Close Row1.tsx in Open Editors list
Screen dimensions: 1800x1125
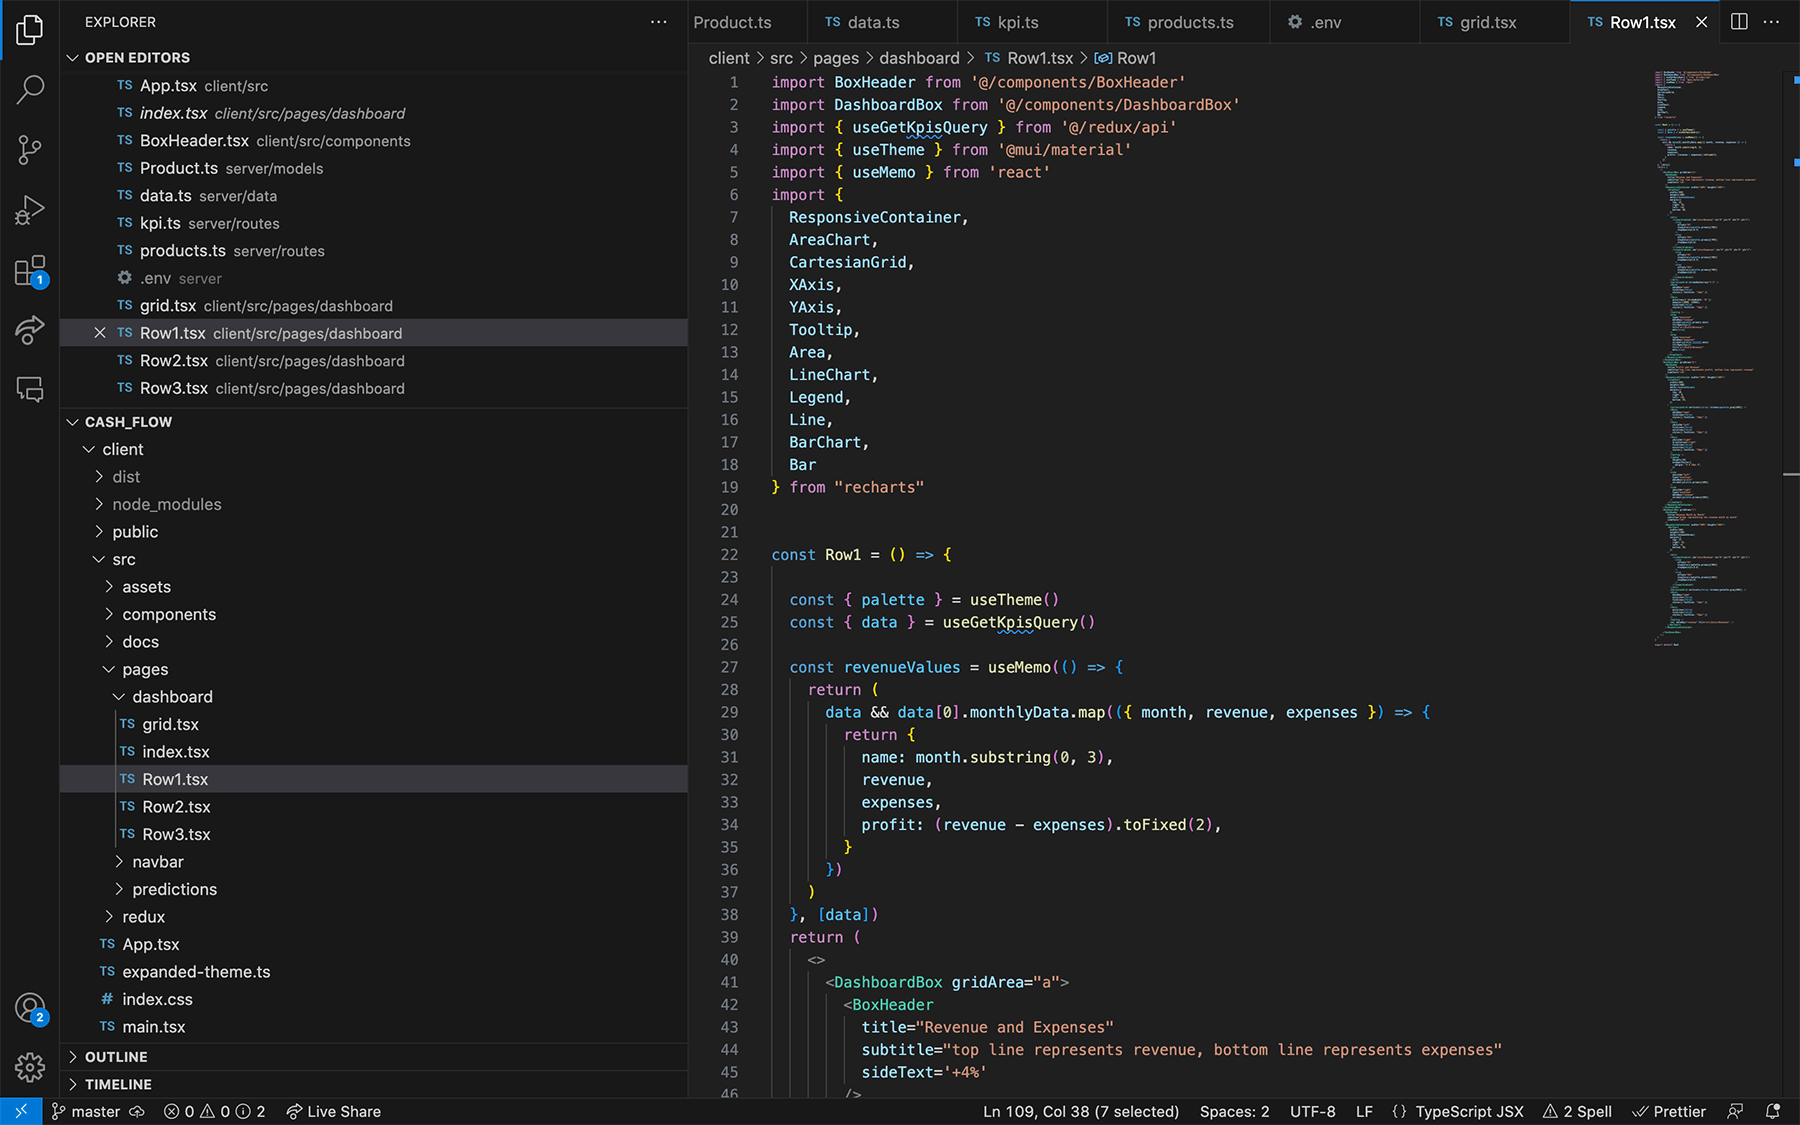(99, 333)
